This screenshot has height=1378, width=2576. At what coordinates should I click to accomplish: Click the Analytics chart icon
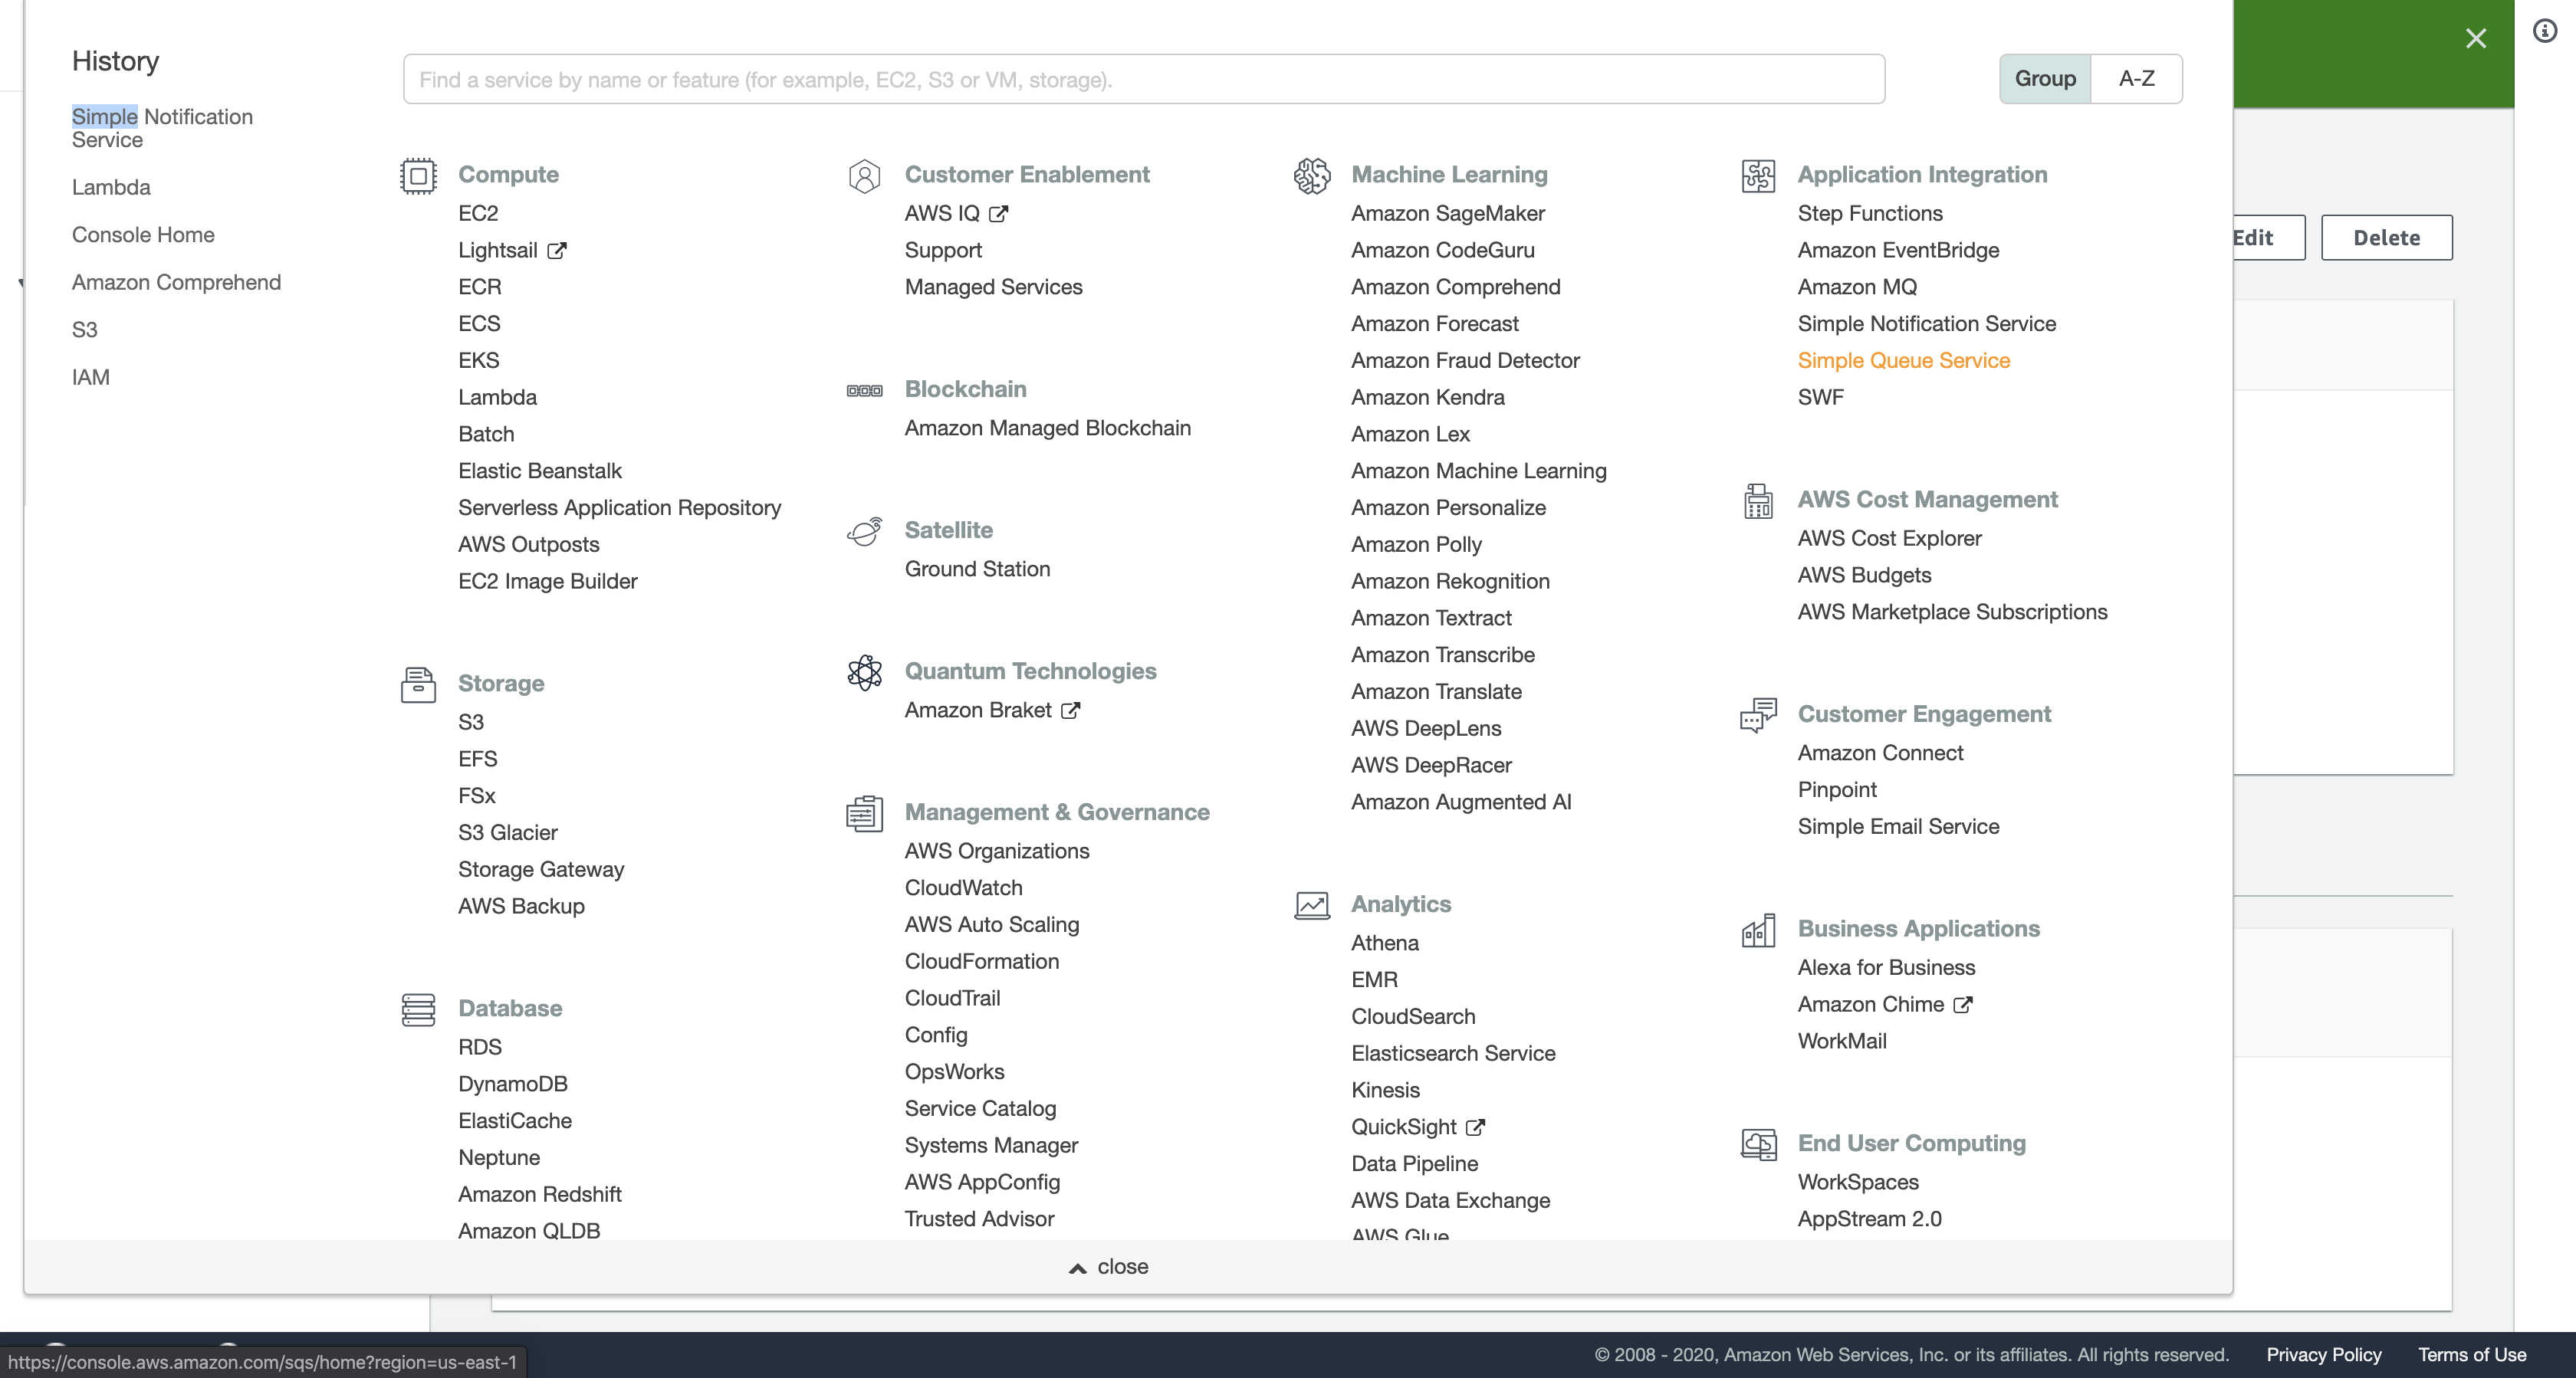pyautogui.click(x=1312, y=906)
